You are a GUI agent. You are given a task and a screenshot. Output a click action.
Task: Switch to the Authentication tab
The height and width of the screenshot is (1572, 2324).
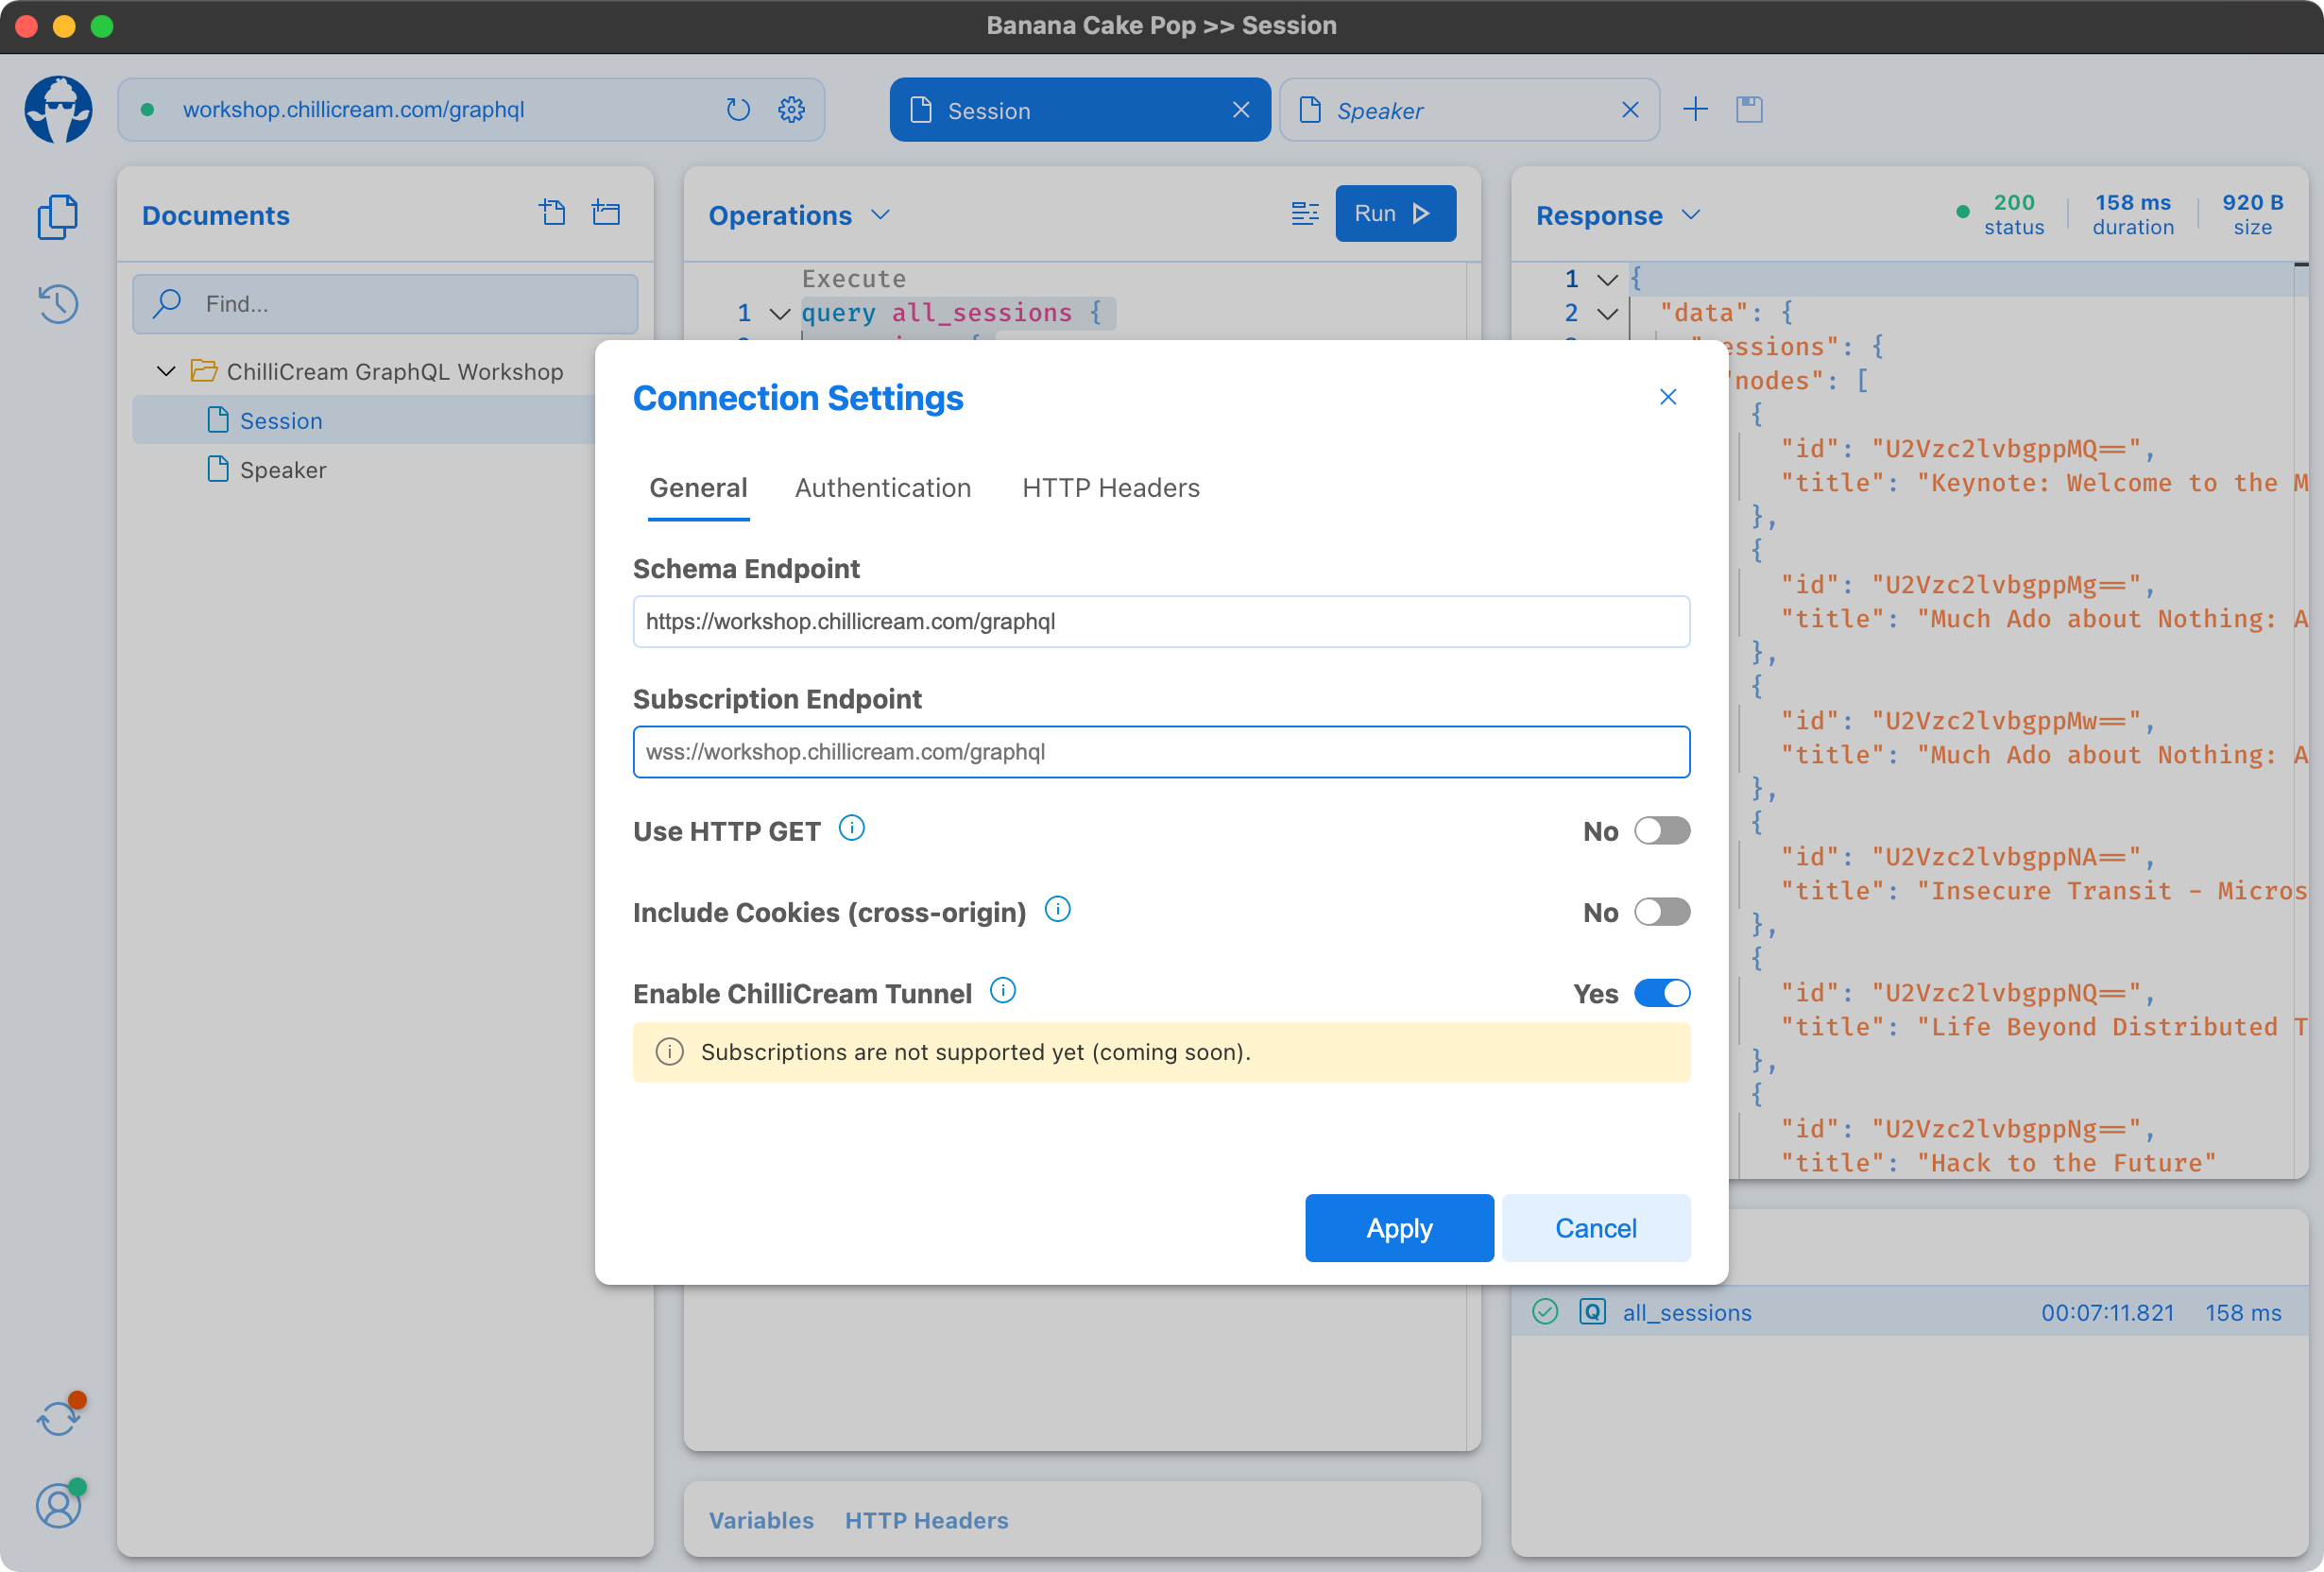882,488
